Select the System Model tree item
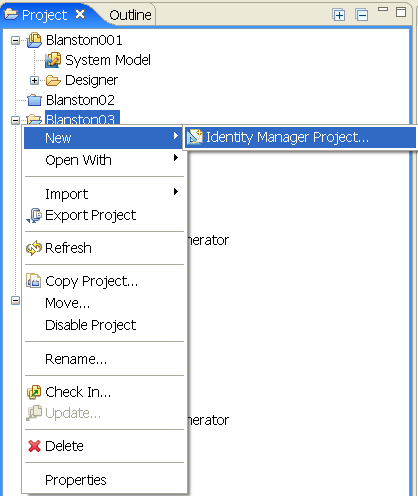 pos(108,60)
